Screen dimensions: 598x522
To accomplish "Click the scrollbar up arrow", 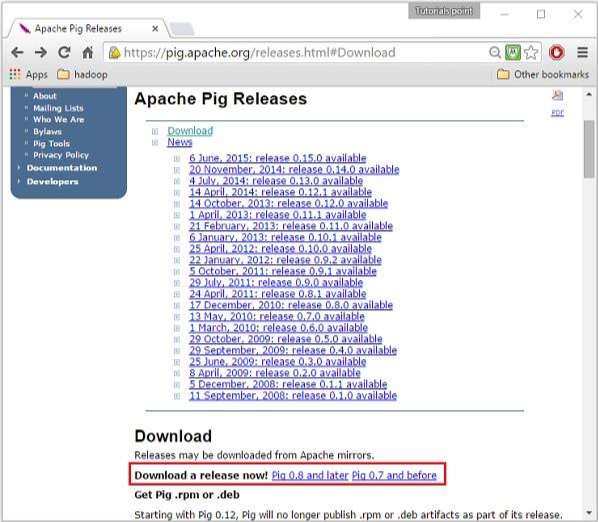I will pos(589,94).
